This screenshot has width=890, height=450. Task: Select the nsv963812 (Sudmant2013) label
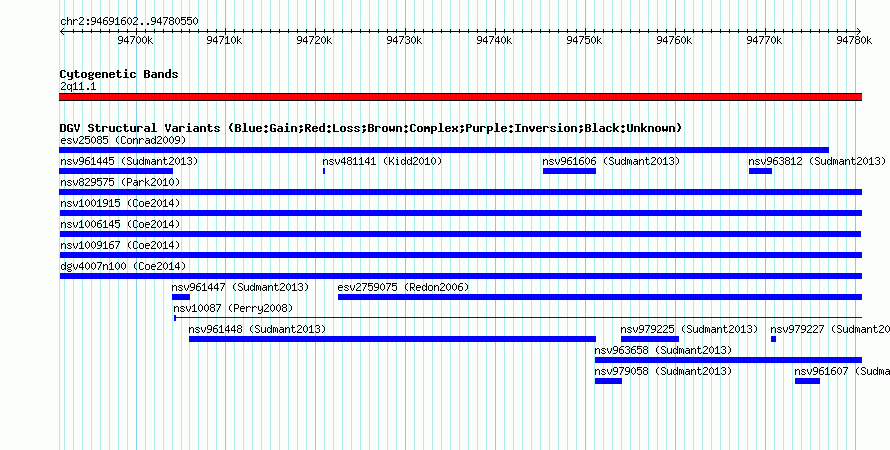coord(817,161)
